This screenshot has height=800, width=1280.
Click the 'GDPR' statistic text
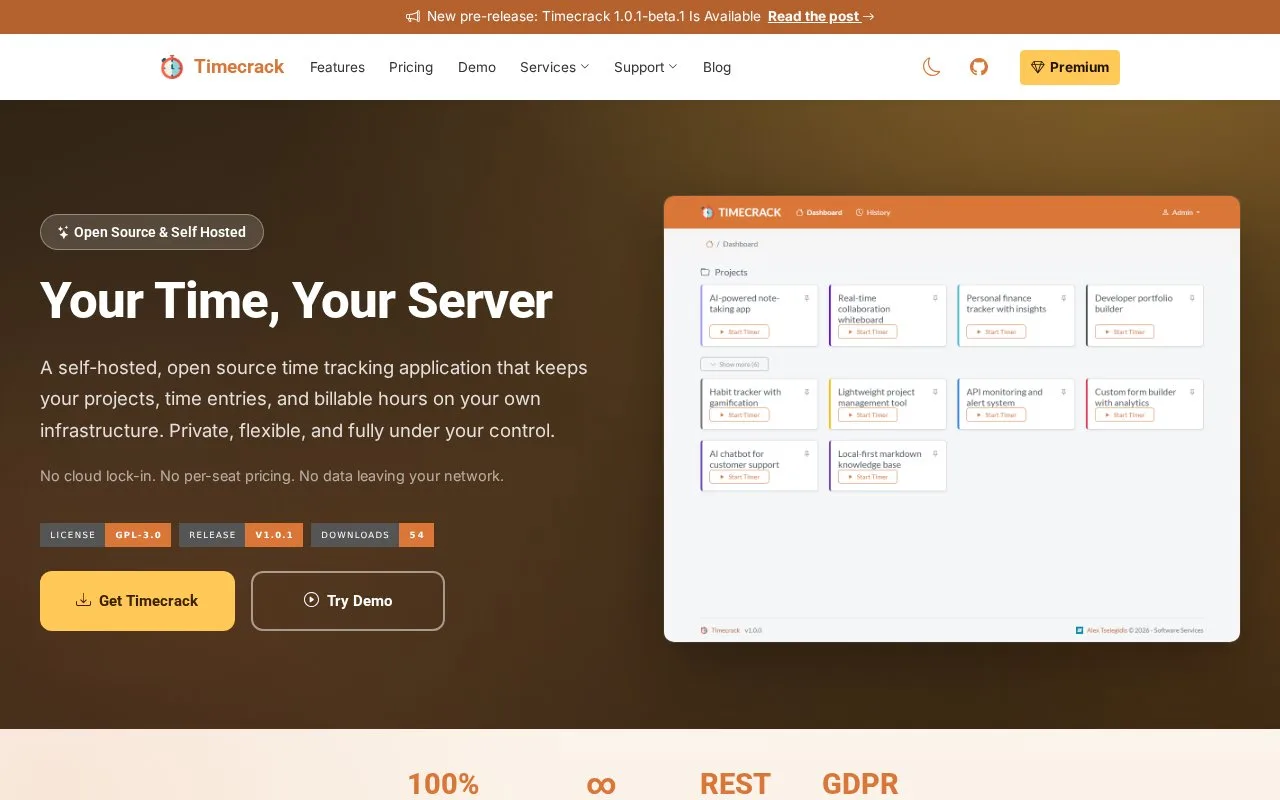click(860, 784)
